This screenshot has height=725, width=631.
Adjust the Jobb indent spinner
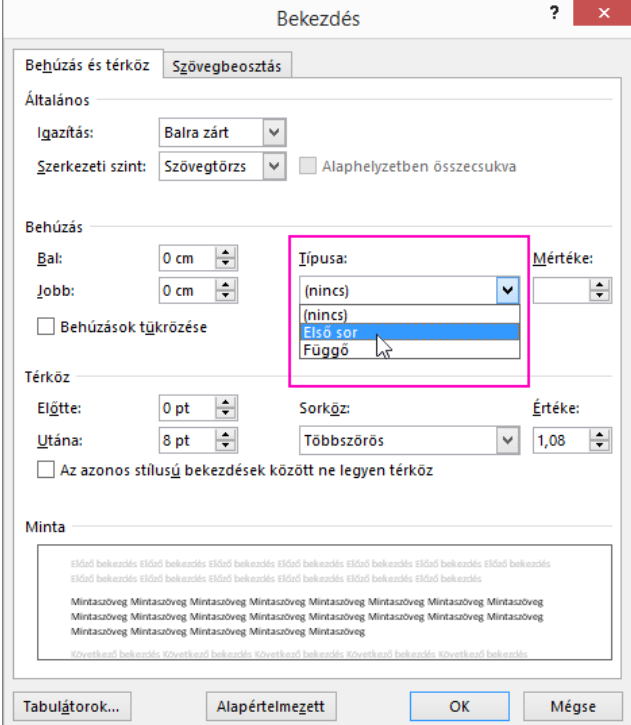click(227, 291)
